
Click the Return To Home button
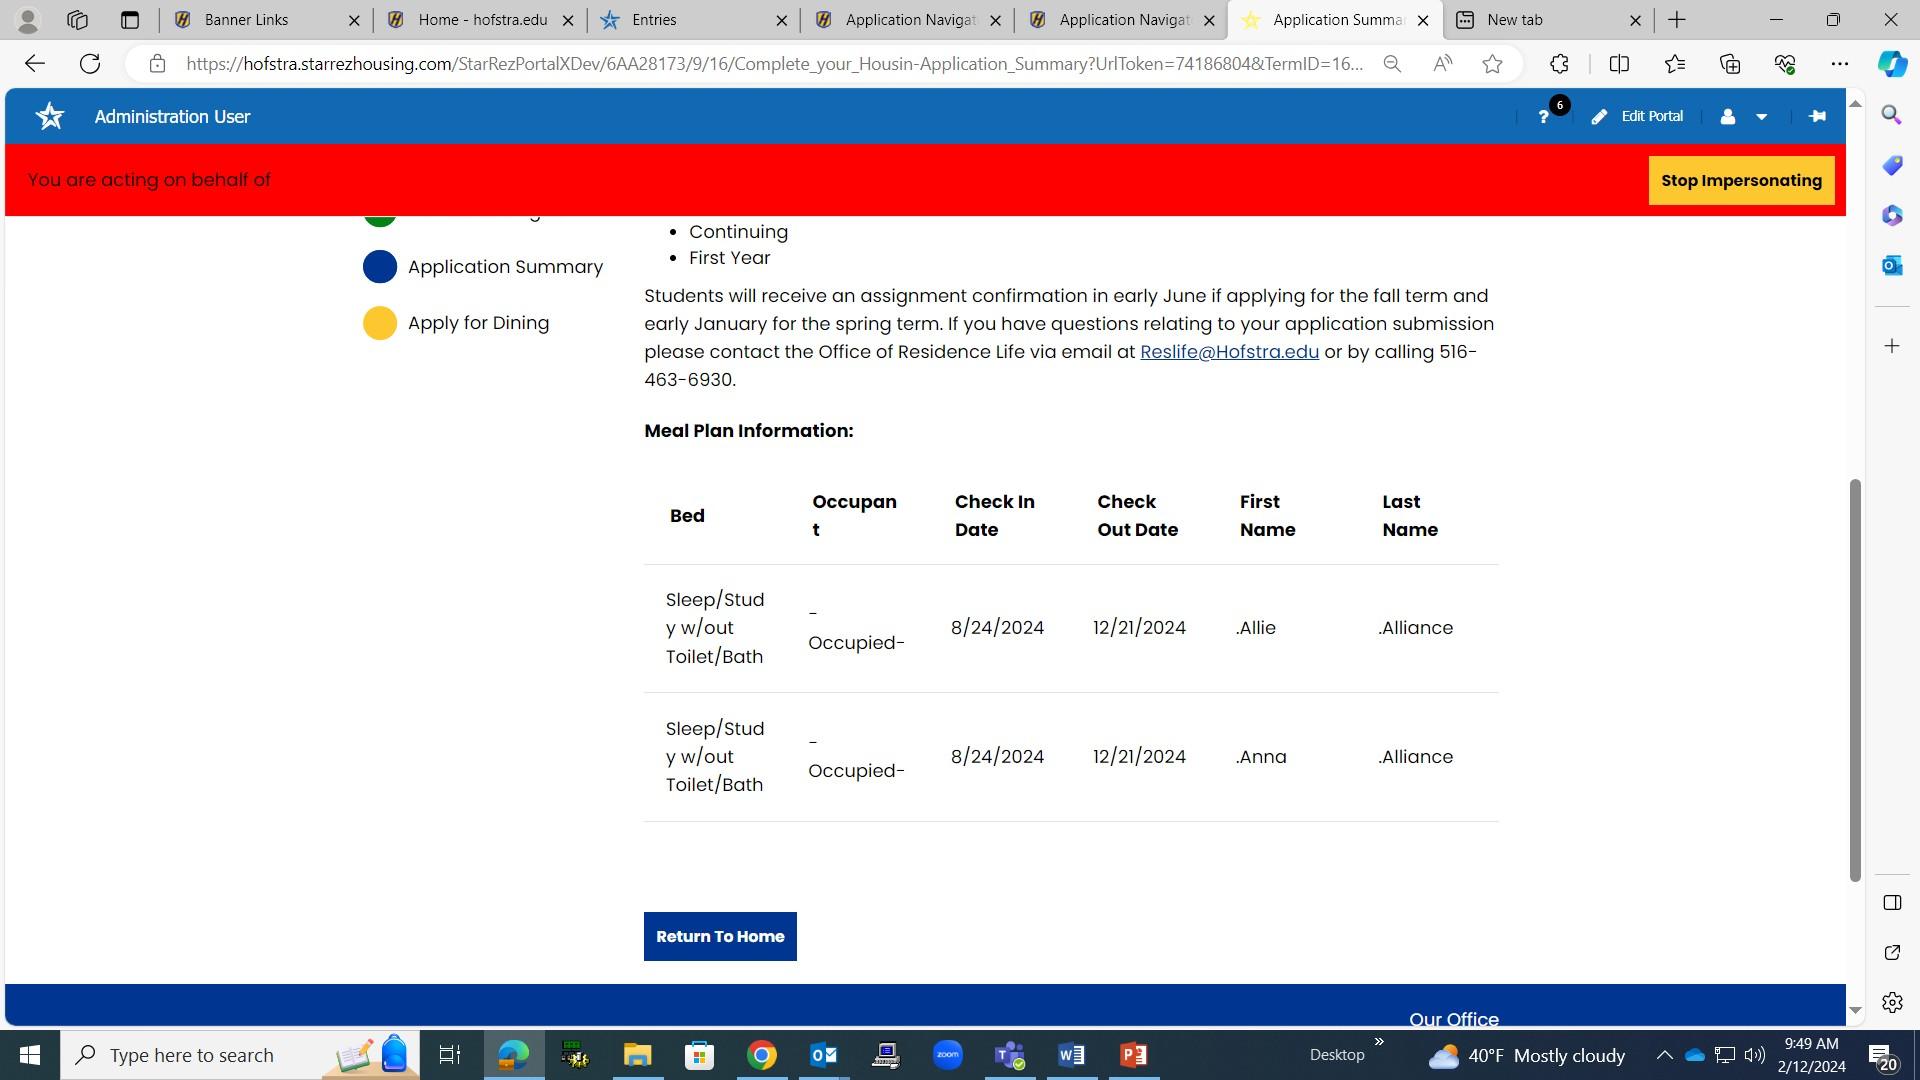pos(719,936)
